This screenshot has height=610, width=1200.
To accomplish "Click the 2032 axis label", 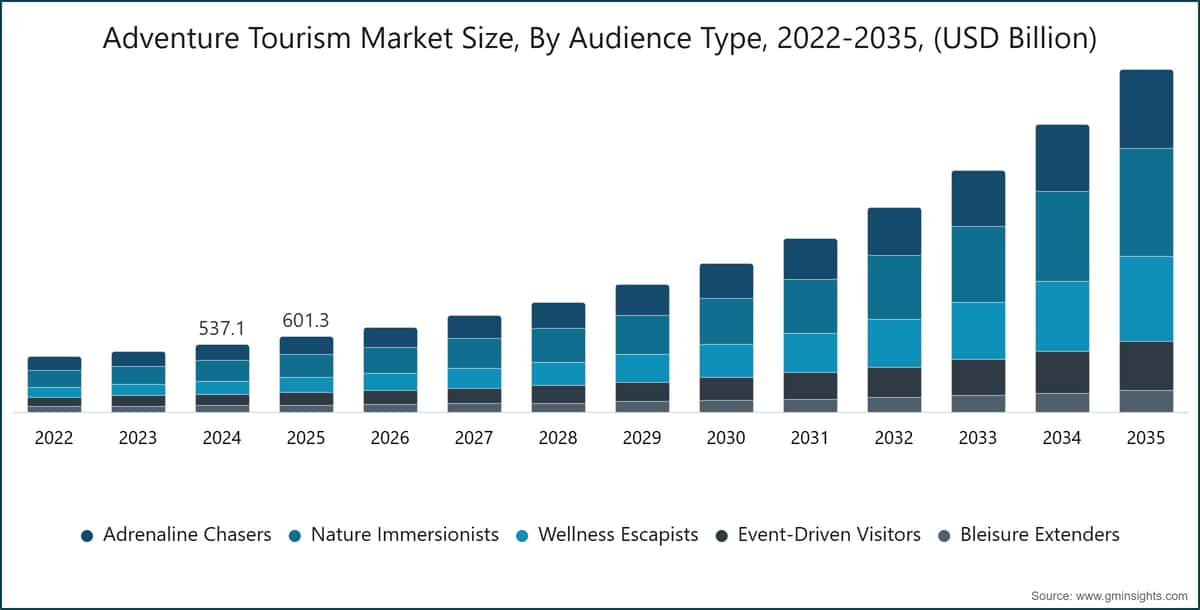I will click(x=894, y=438).
